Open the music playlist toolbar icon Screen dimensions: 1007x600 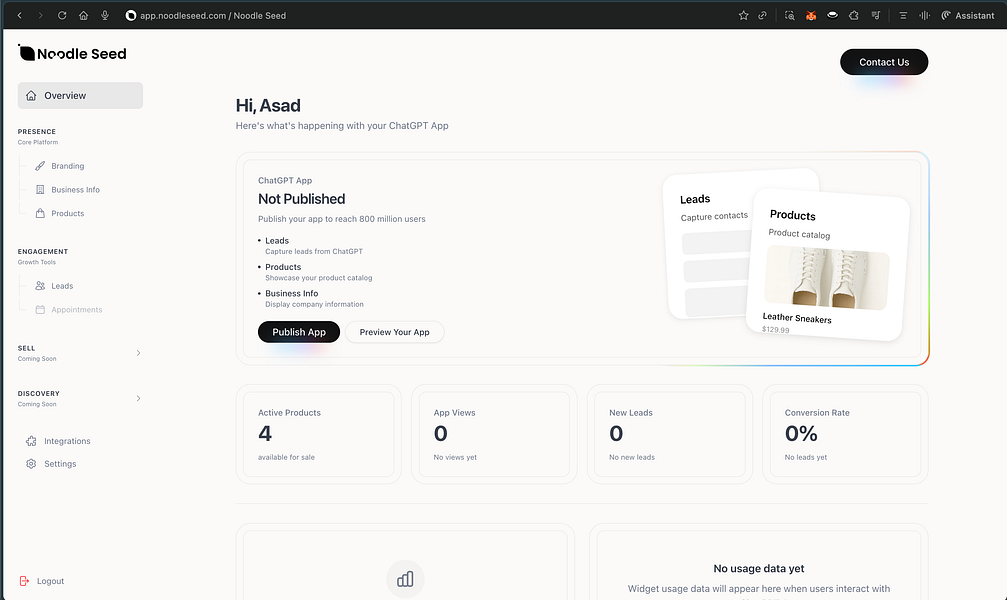(875, 15)
